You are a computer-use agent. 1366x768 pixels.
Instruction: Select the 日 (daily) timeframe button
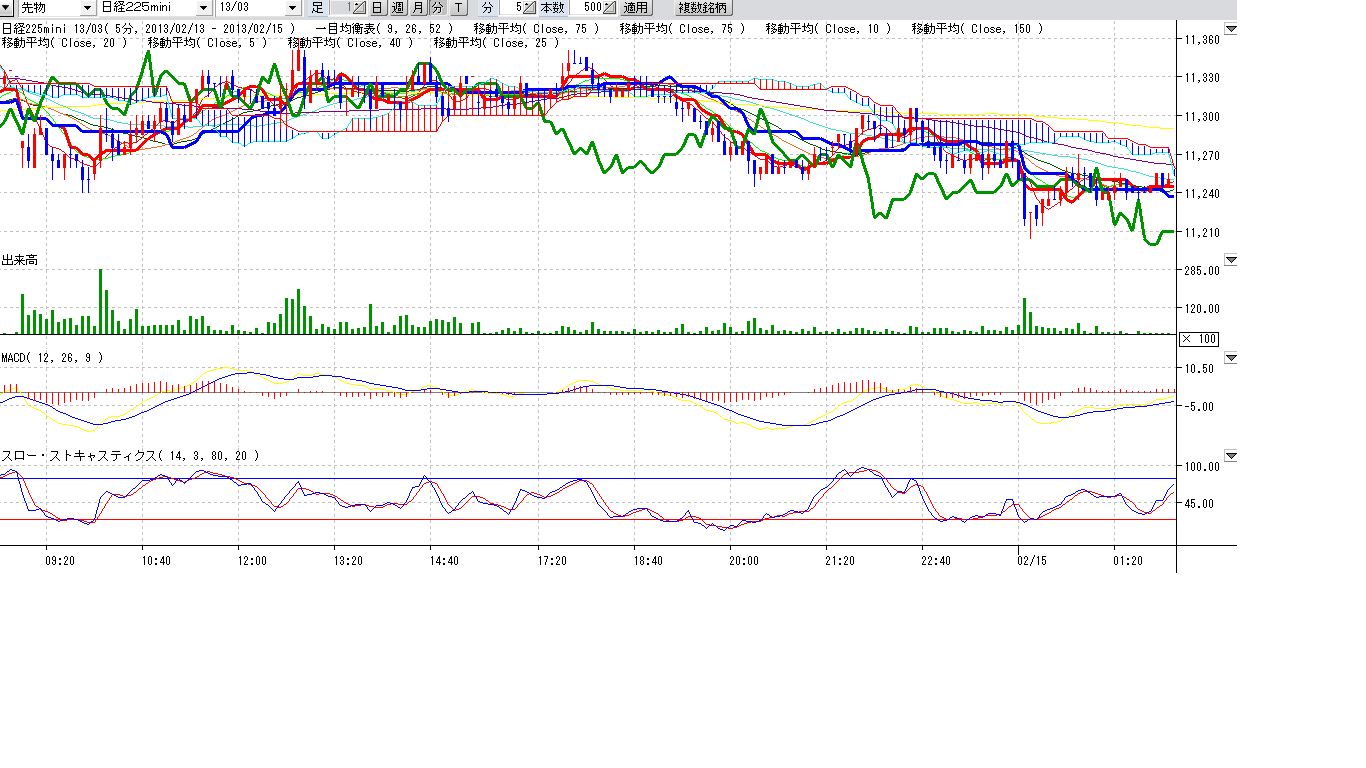(x=377, y=8)
